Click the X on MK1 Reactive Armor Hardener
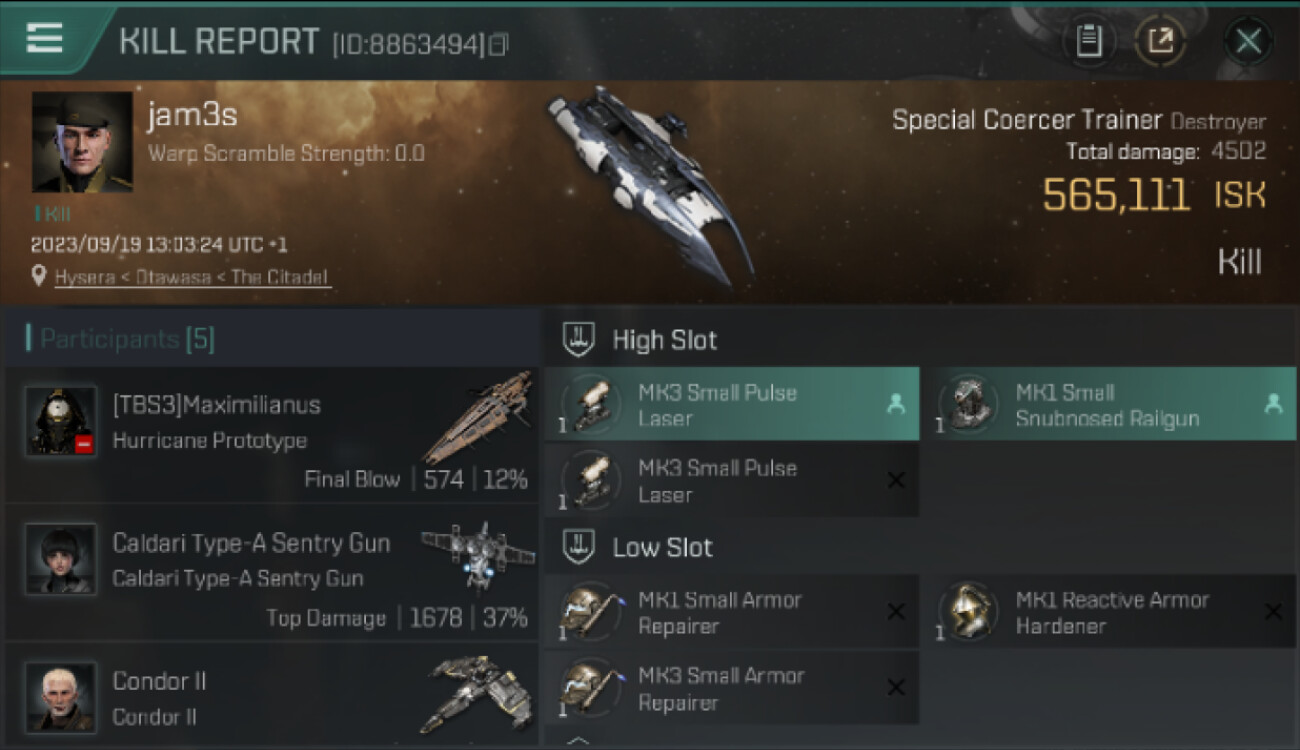This screenshot has width=1300, height=750. 1273,612
